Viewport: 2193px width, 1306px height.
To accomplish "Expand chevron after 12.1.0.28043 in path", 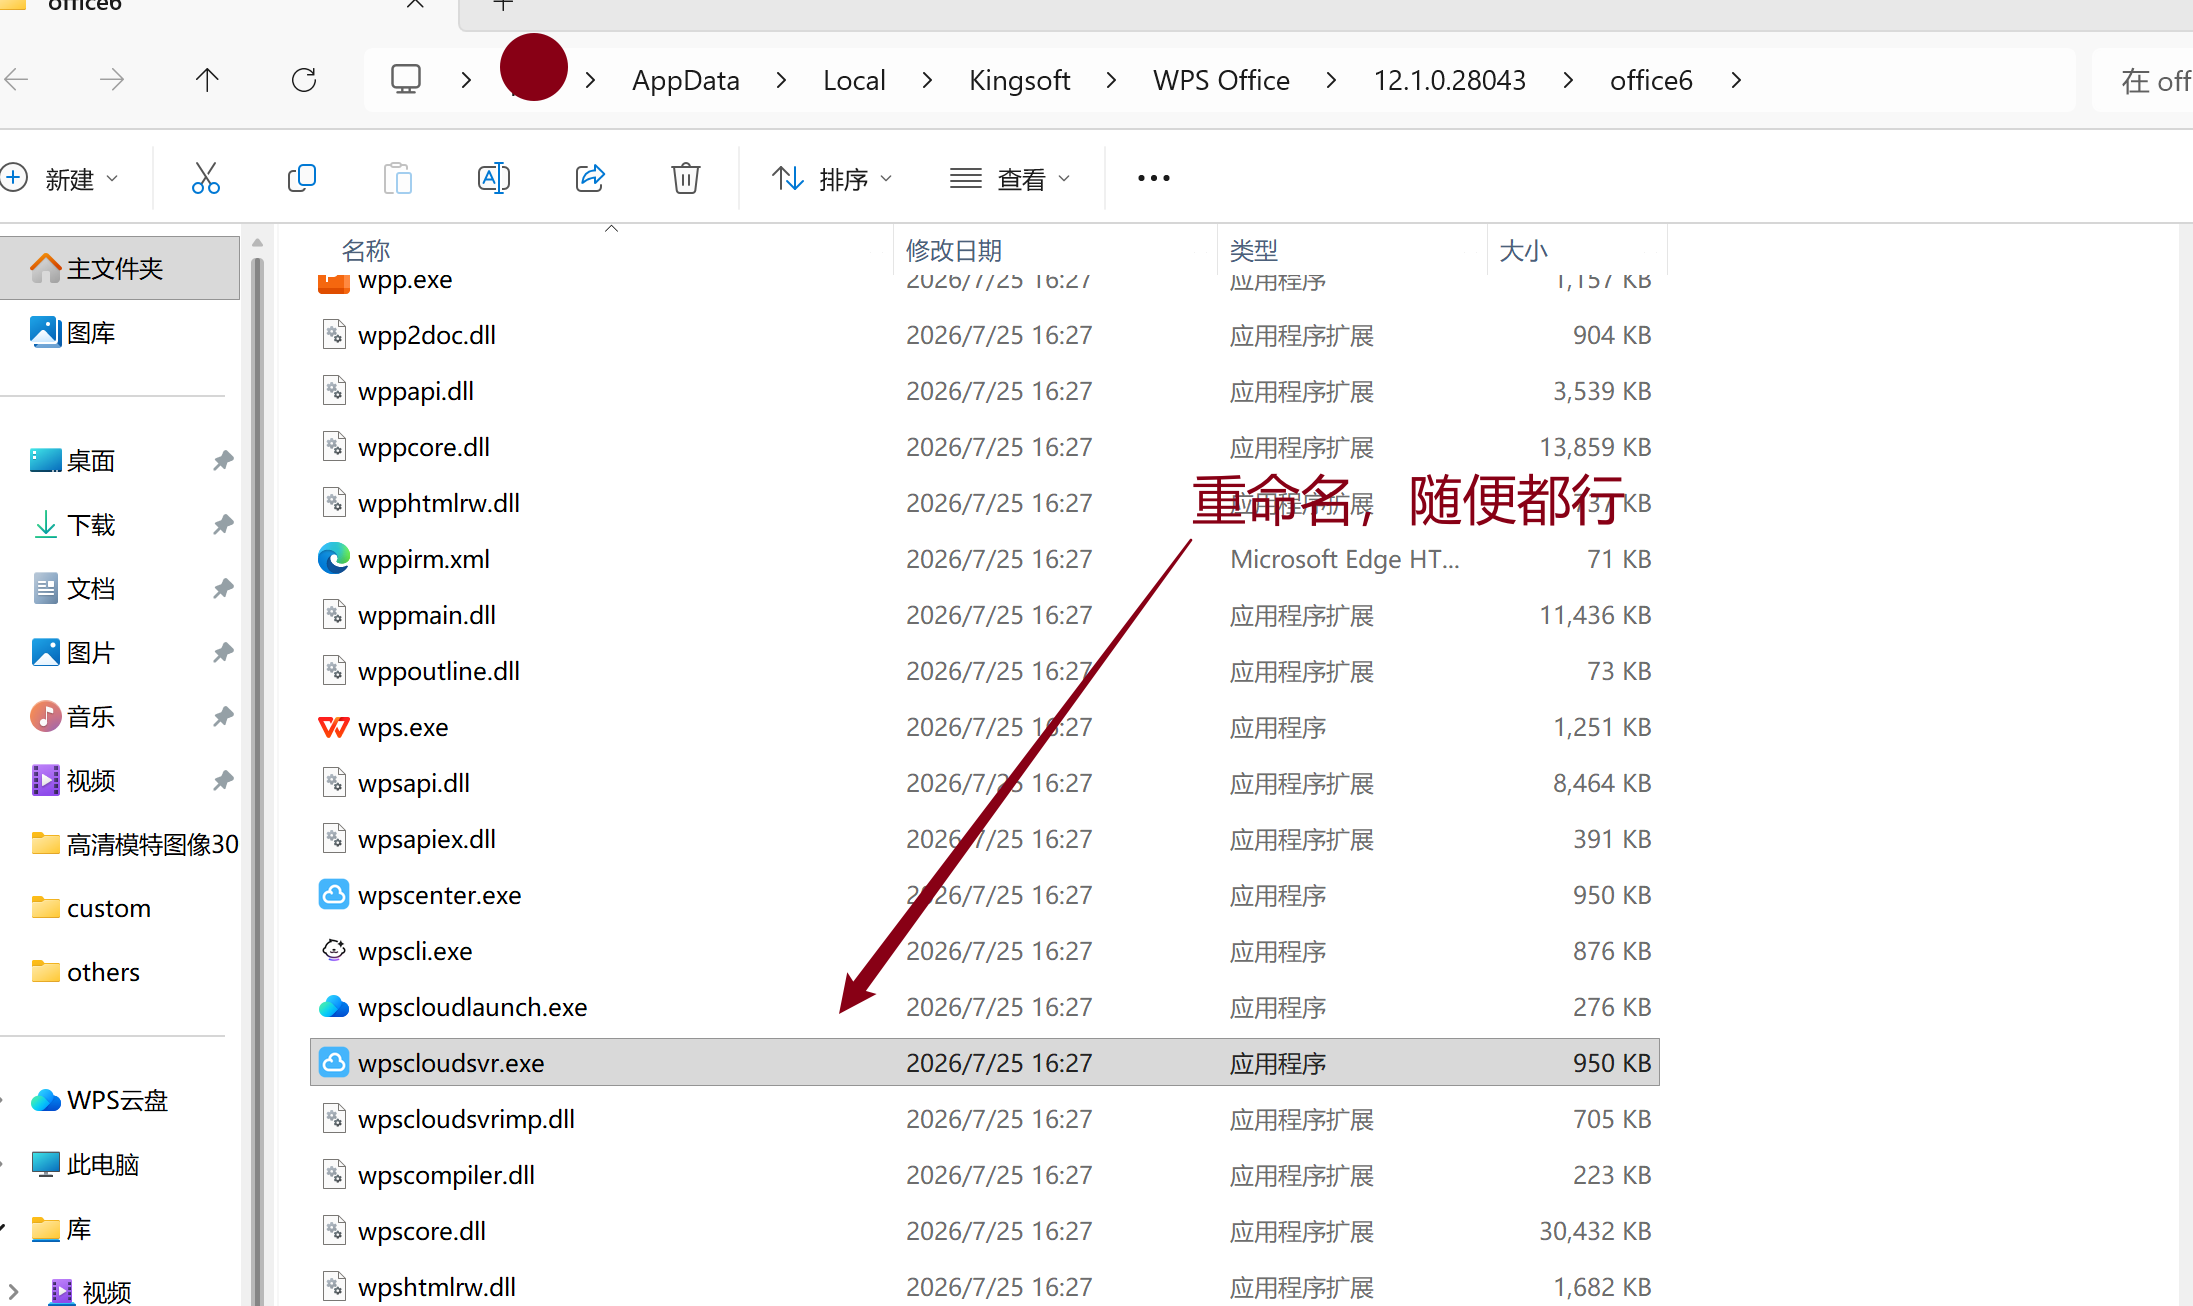I will [x=1568, y=80].
